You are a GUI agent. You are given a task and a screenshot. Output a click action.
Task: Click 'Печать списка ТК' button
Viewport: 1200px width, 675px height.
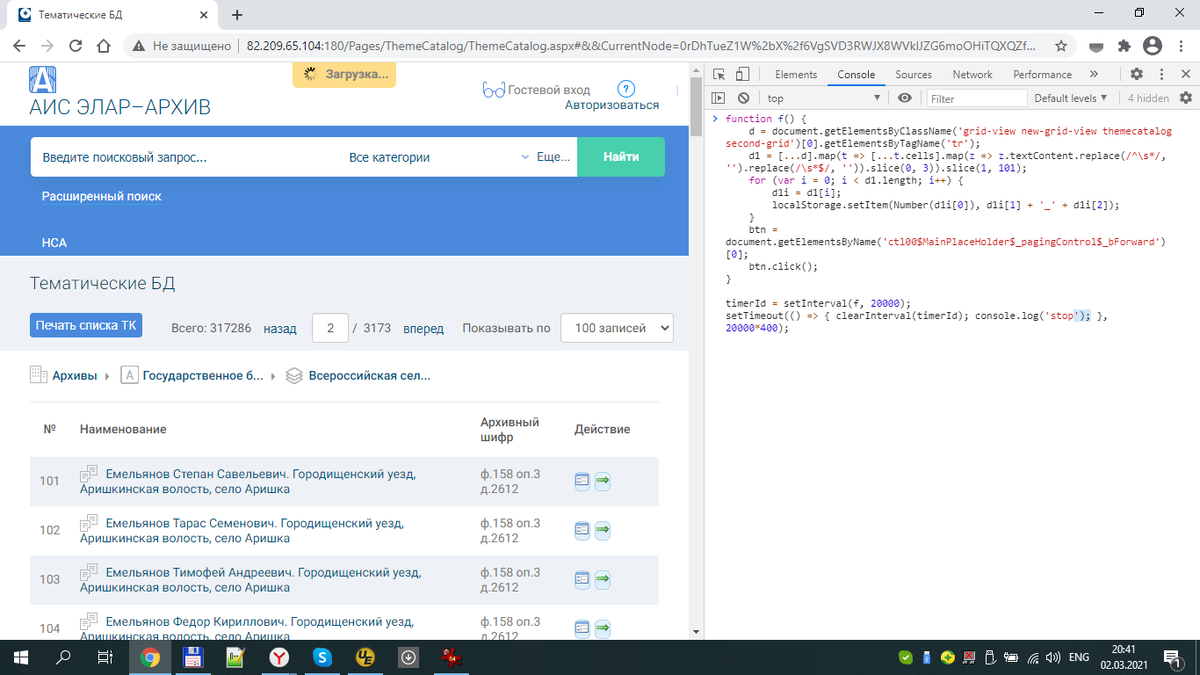[86, 326]
